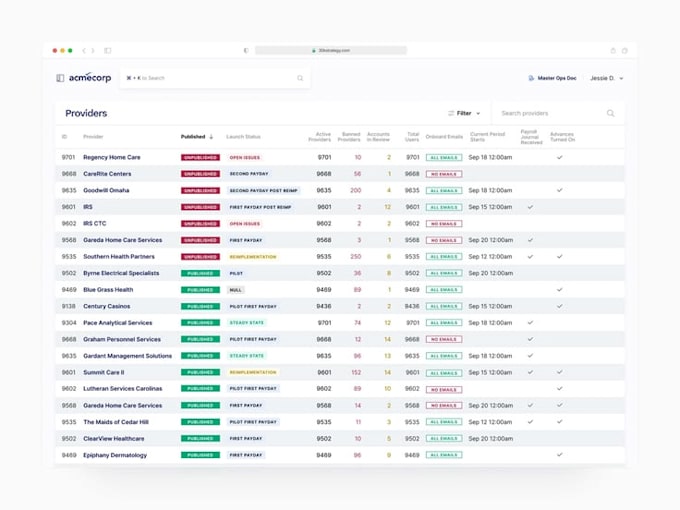Click banned providers value 250 for Southern Health Partners
The image size is (680, 510).
click(356, 257)
